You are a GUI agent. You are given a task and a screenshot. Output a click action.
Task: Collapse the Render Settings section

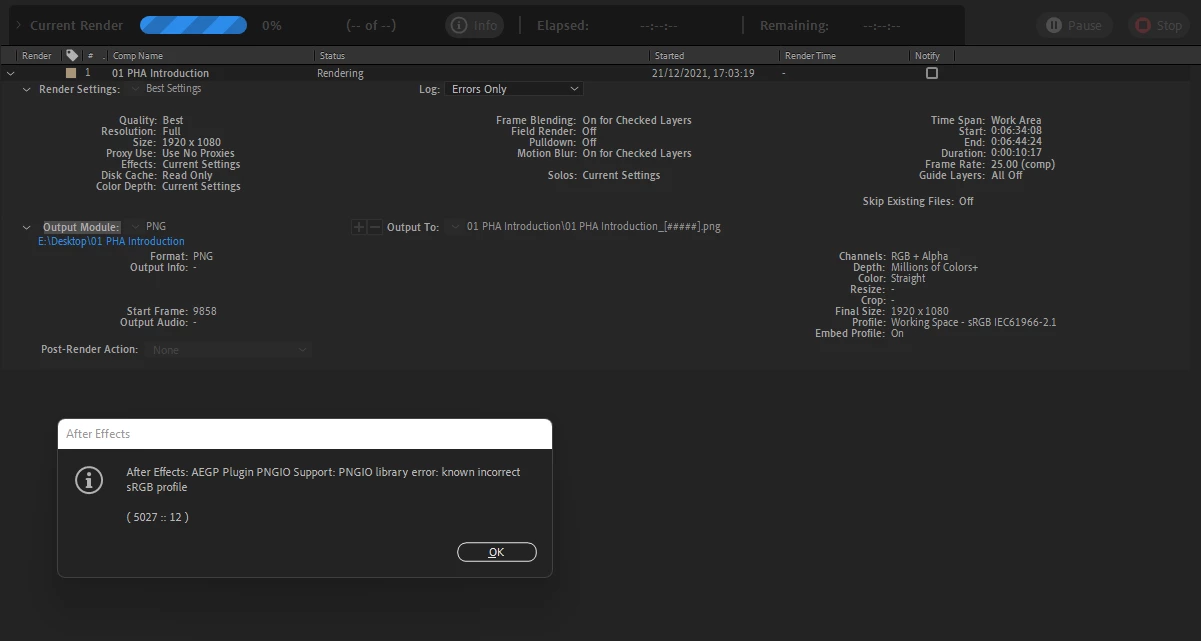pyautogui.click(x=27, y=89)
